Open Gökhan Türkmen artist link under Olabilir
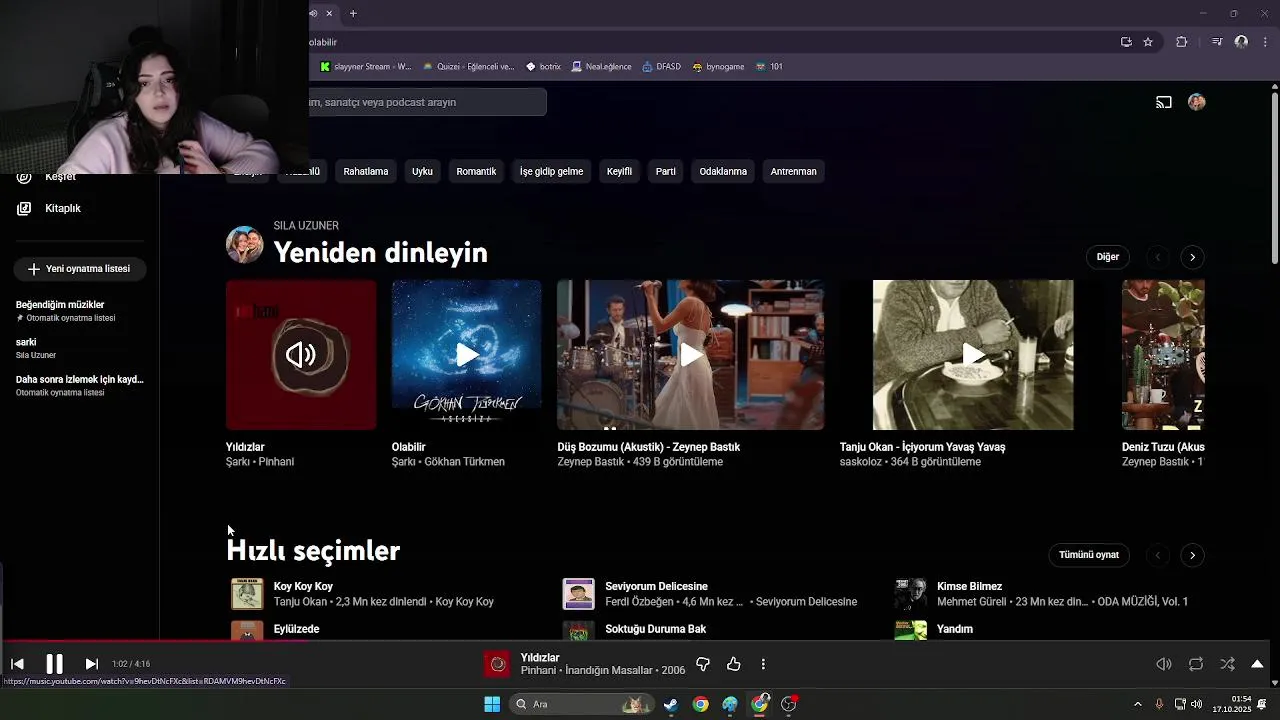Image resolution: width=1280 pixels, height=720 pixels. (464, 462)
